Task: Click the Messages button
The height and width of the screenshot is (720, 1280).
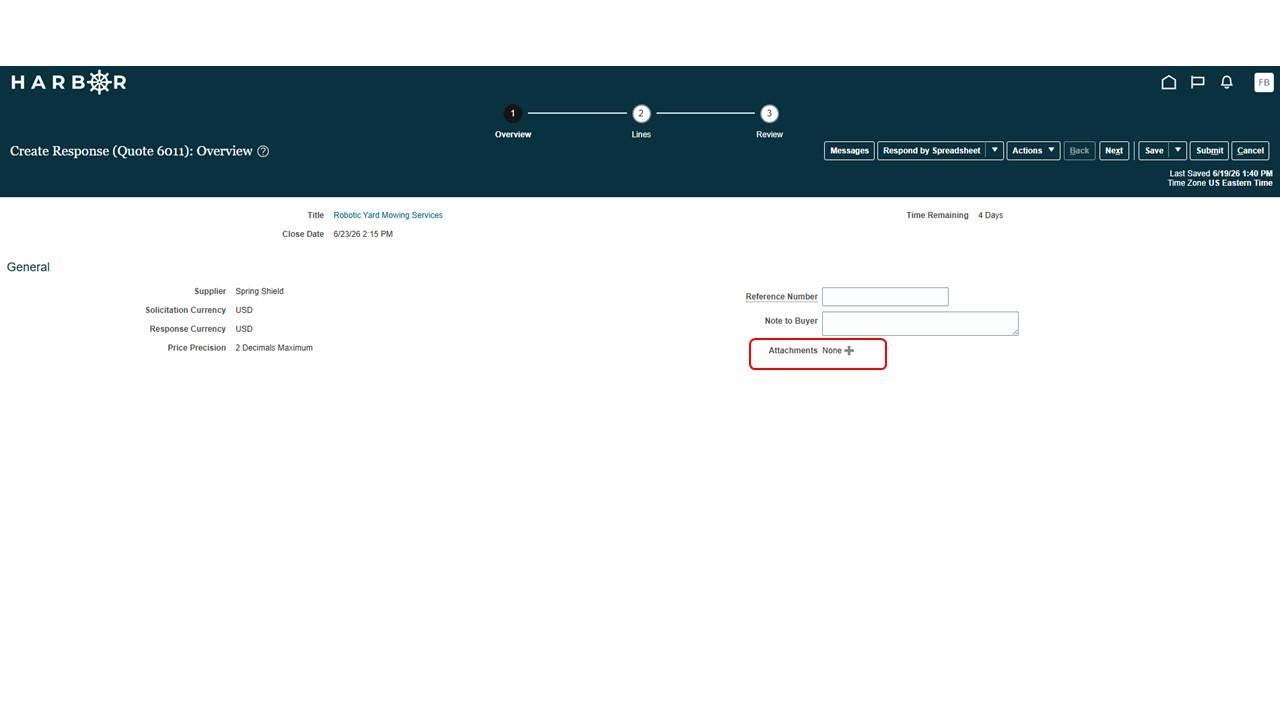Action: (x=849, y=151)
